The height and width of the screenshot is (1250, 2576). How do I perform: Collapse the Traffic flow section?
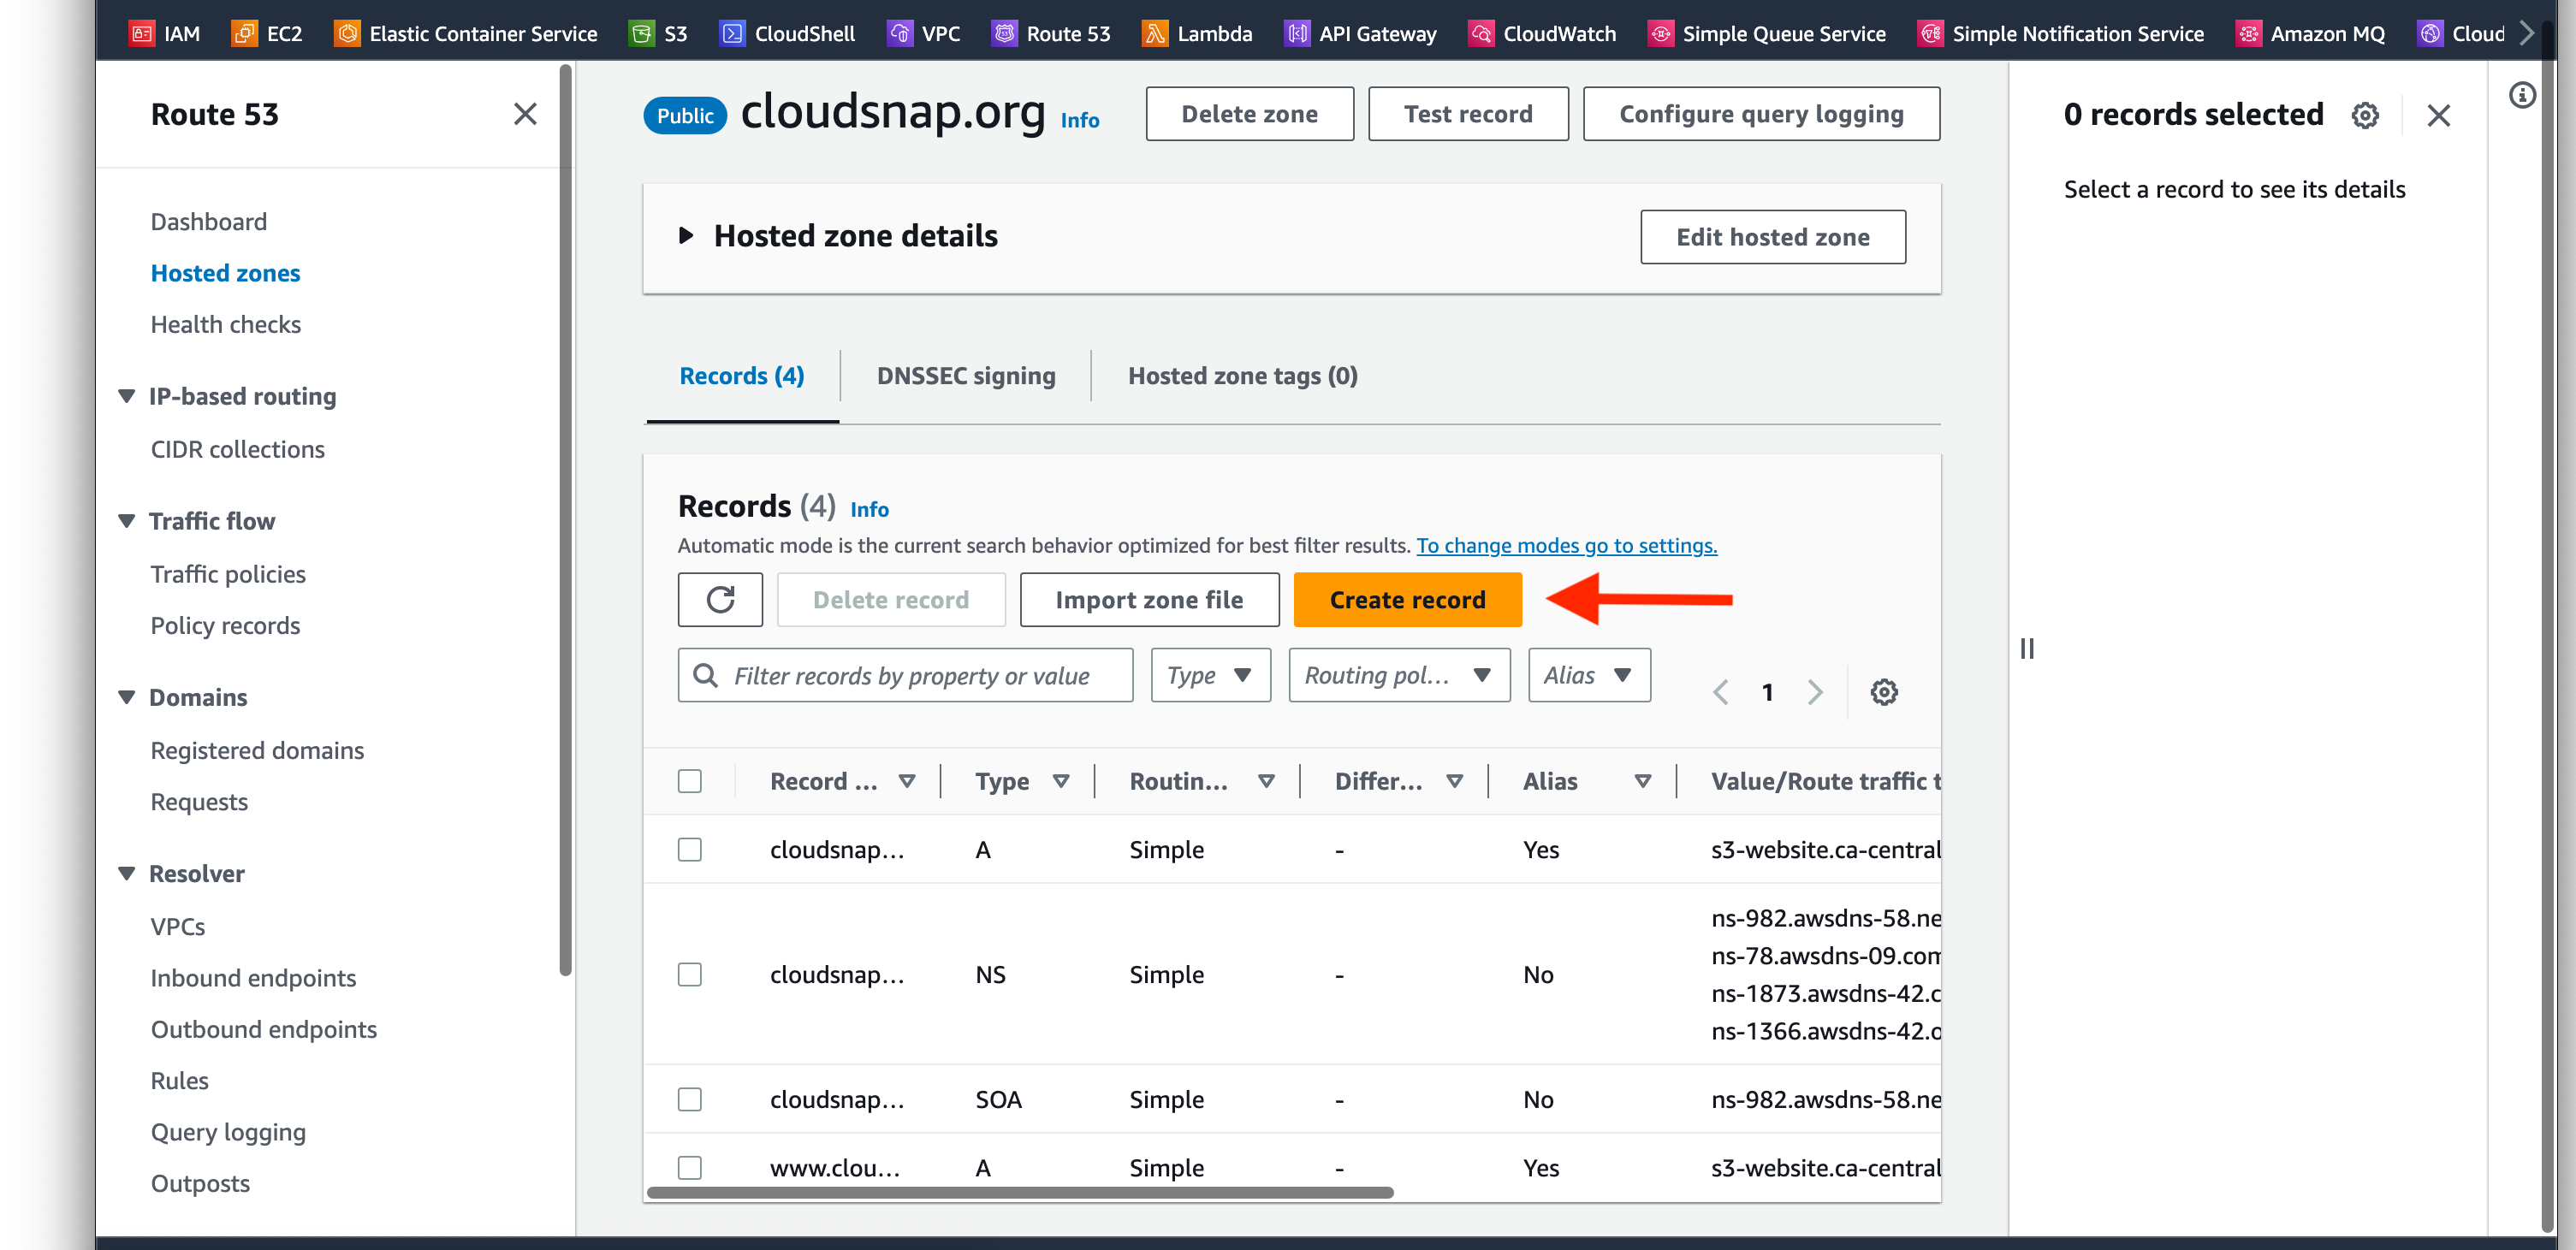[127, 521]
